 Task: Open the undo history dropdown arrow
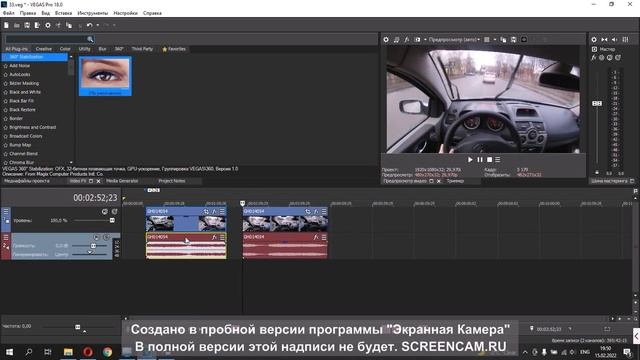tap(98, 25)
